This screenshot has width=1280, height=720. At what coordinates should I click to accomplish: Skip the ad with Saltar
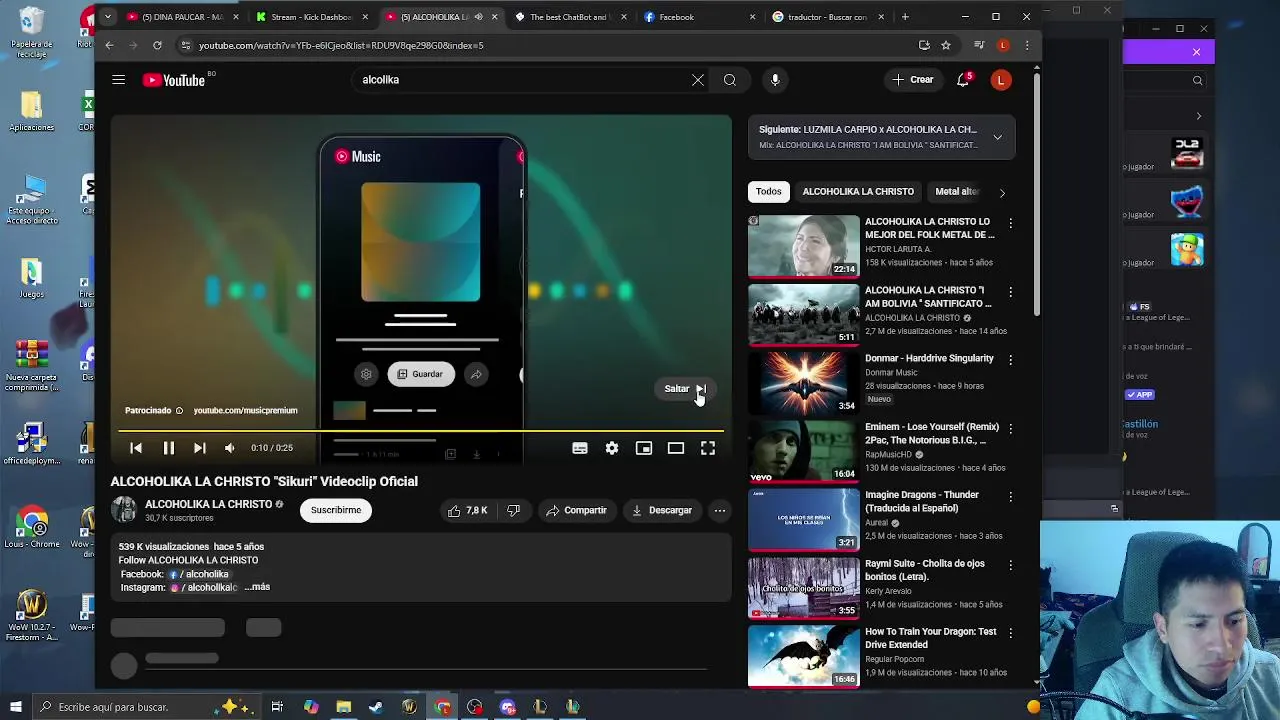(685, 389)
